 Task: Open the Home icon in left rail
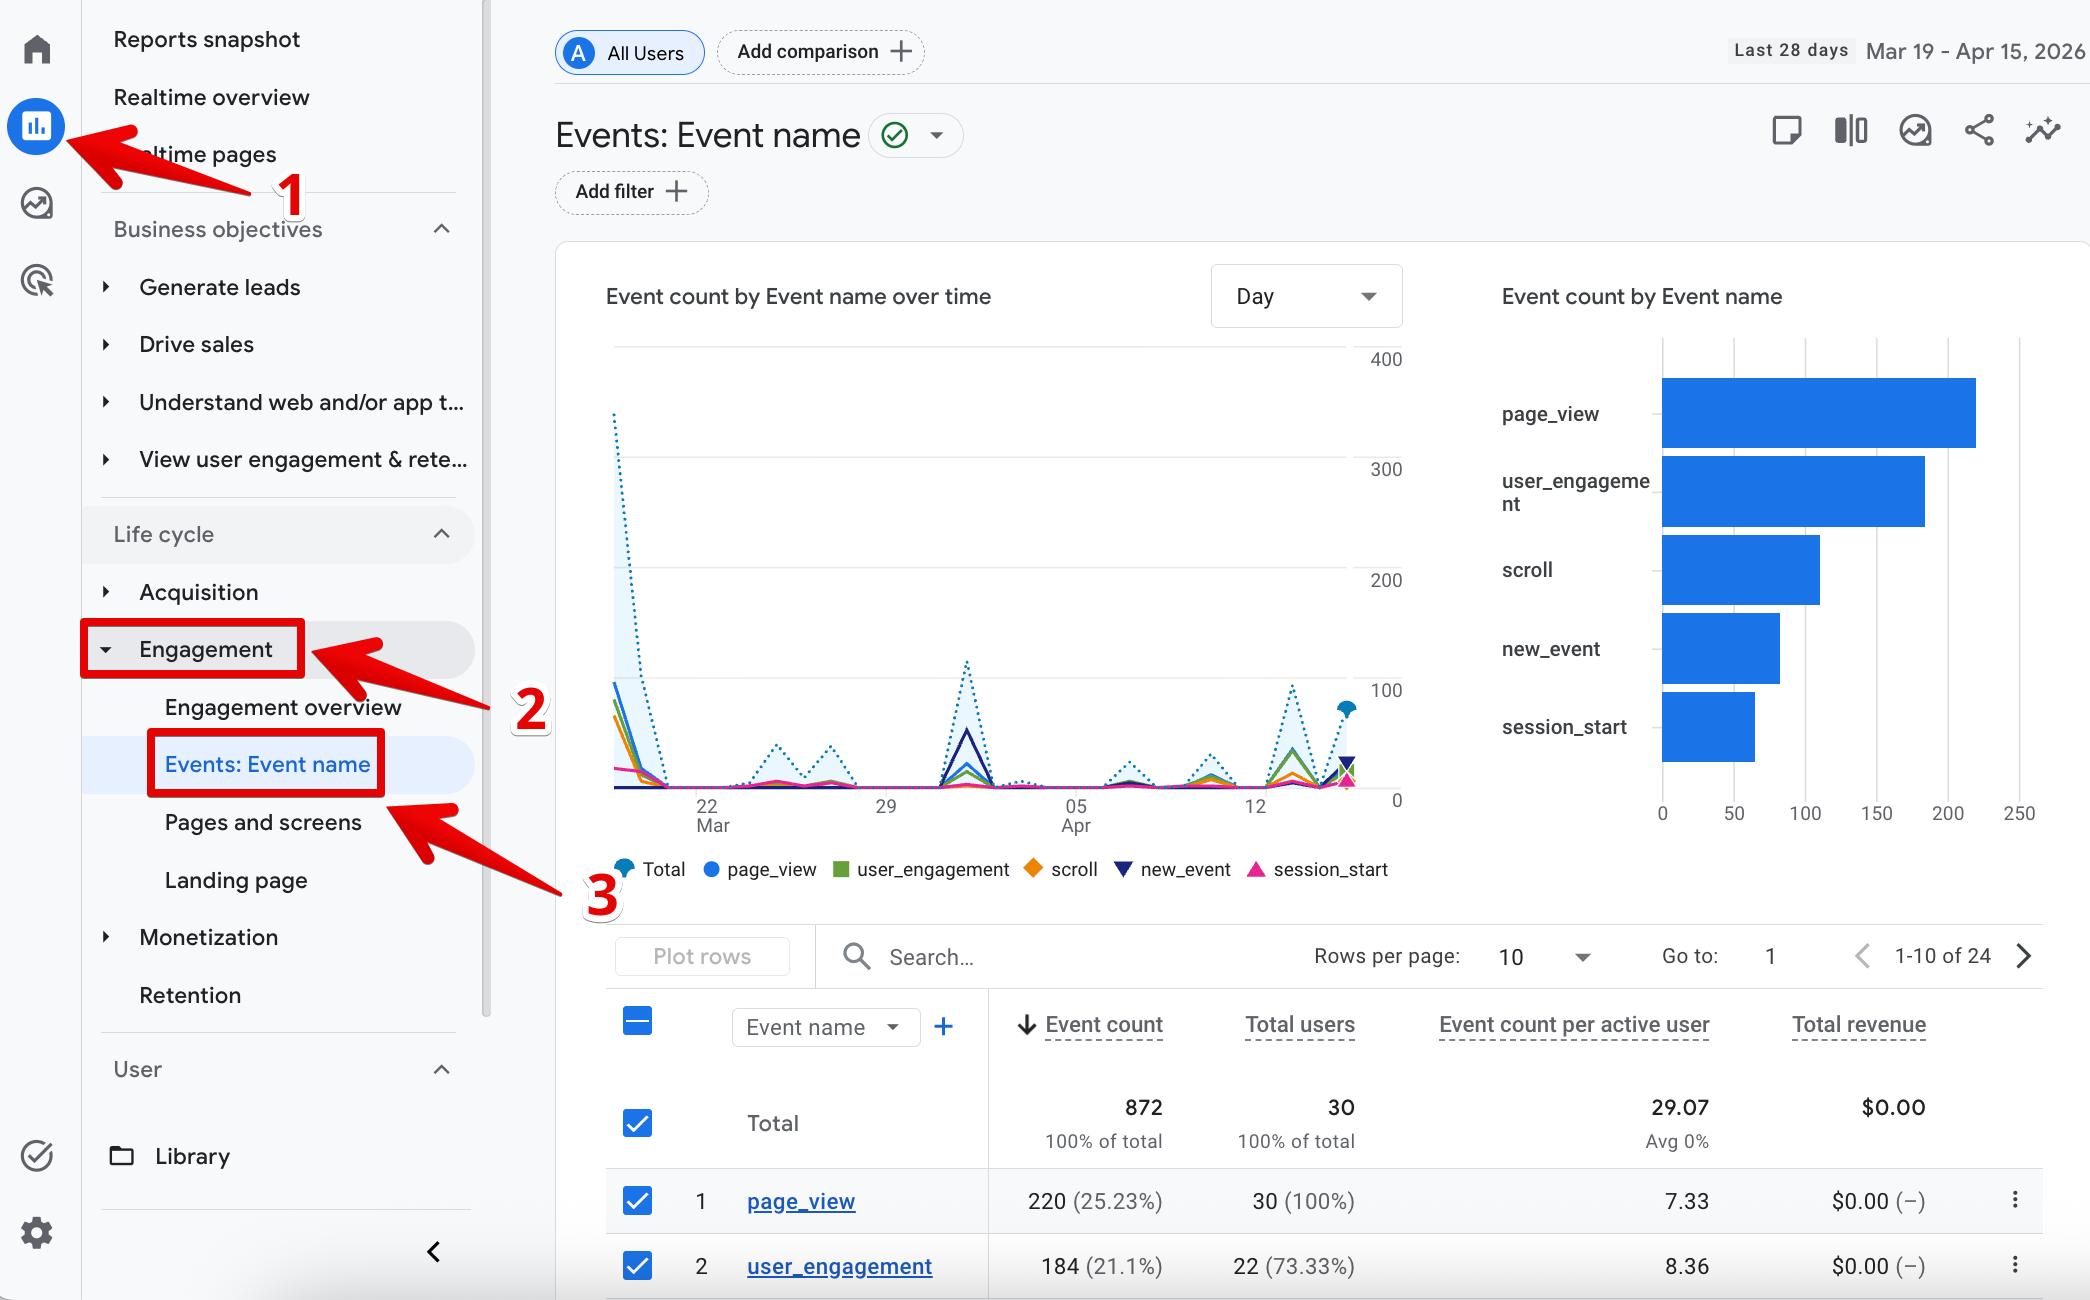pyautogui.click(x=37, y=49)
